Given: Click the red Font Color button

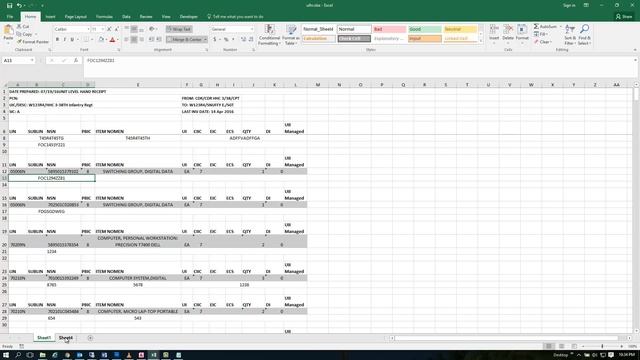Looking at the screenshot, I should [x=113, y=40].
